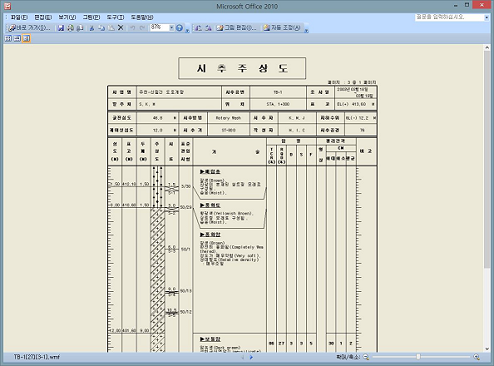The image size is (494, 366).
Task: Click the send by e-mail icon
Action: (x=80, y=28)
